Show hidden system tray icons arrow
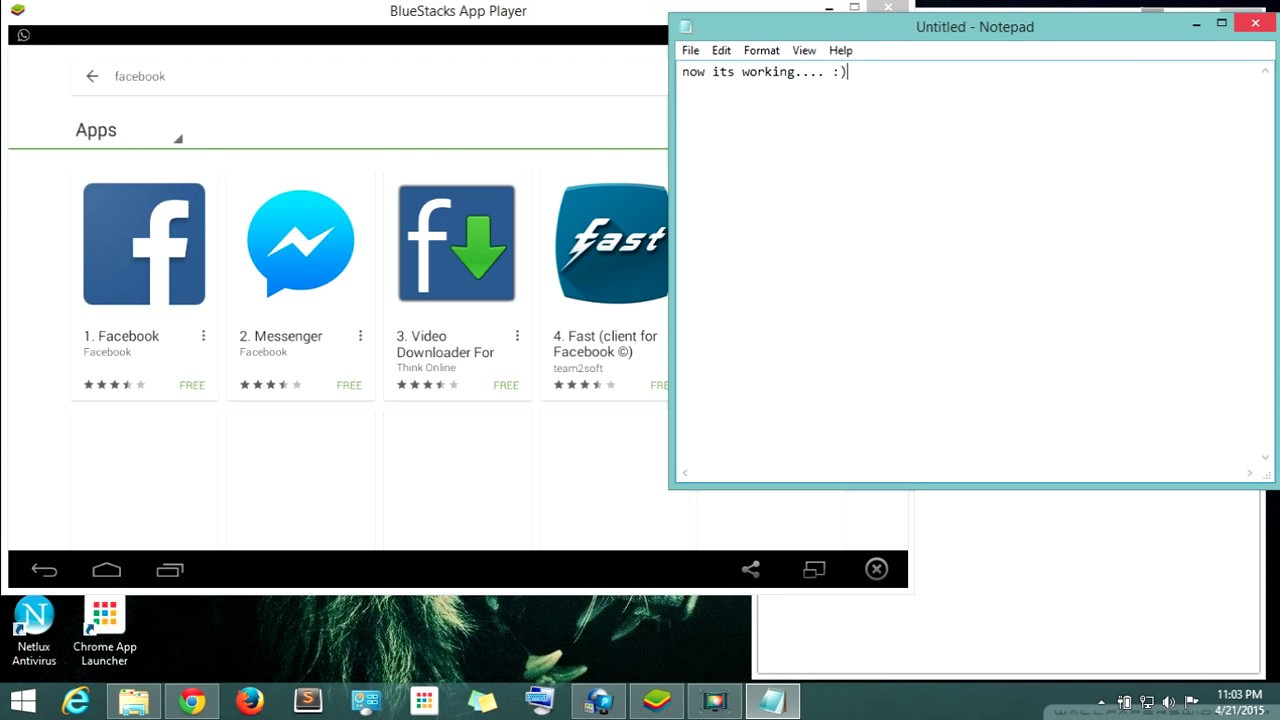The image size is (1280, 720). pyautogui.click(x=1102, y=703)
